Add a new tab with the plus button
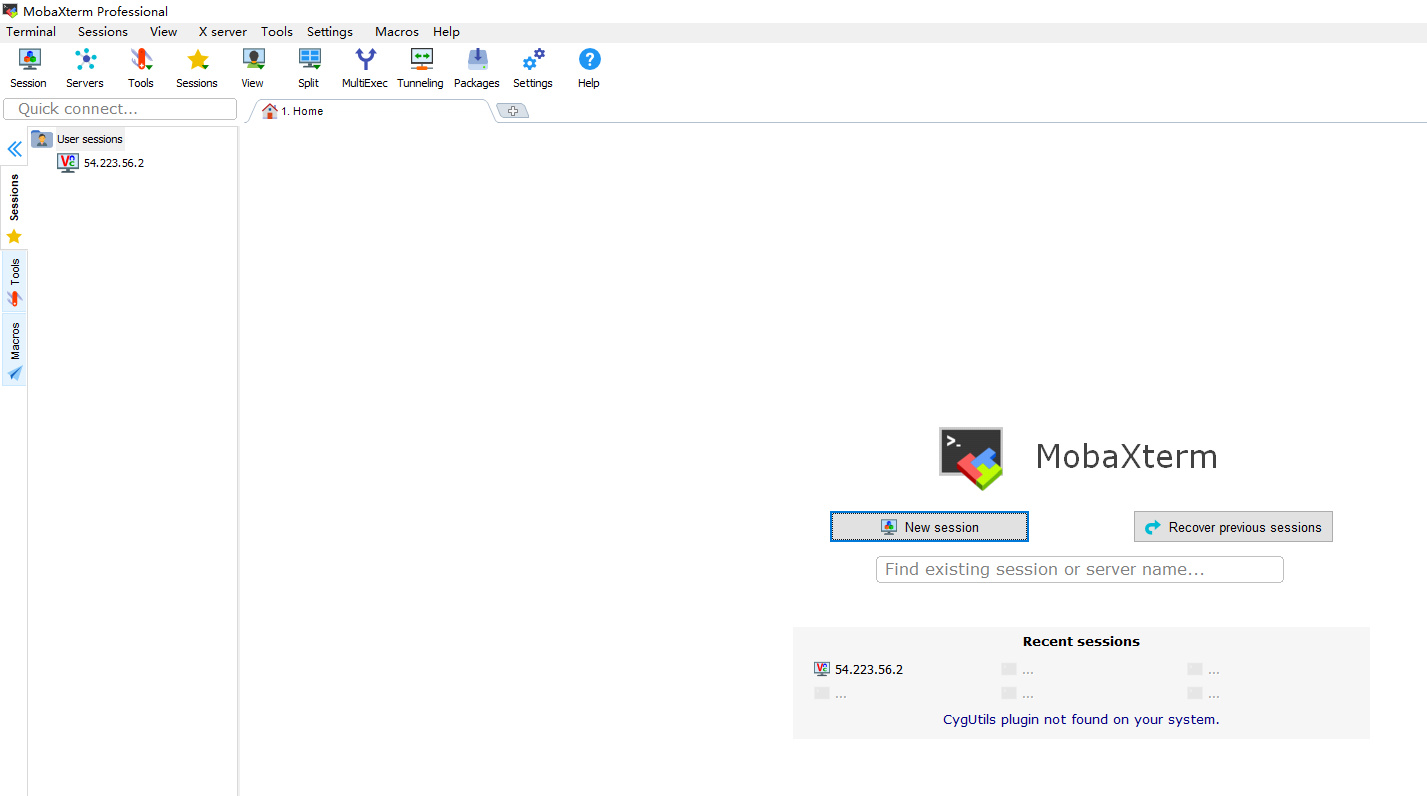Screen dimensions: 1427x796 512,111
